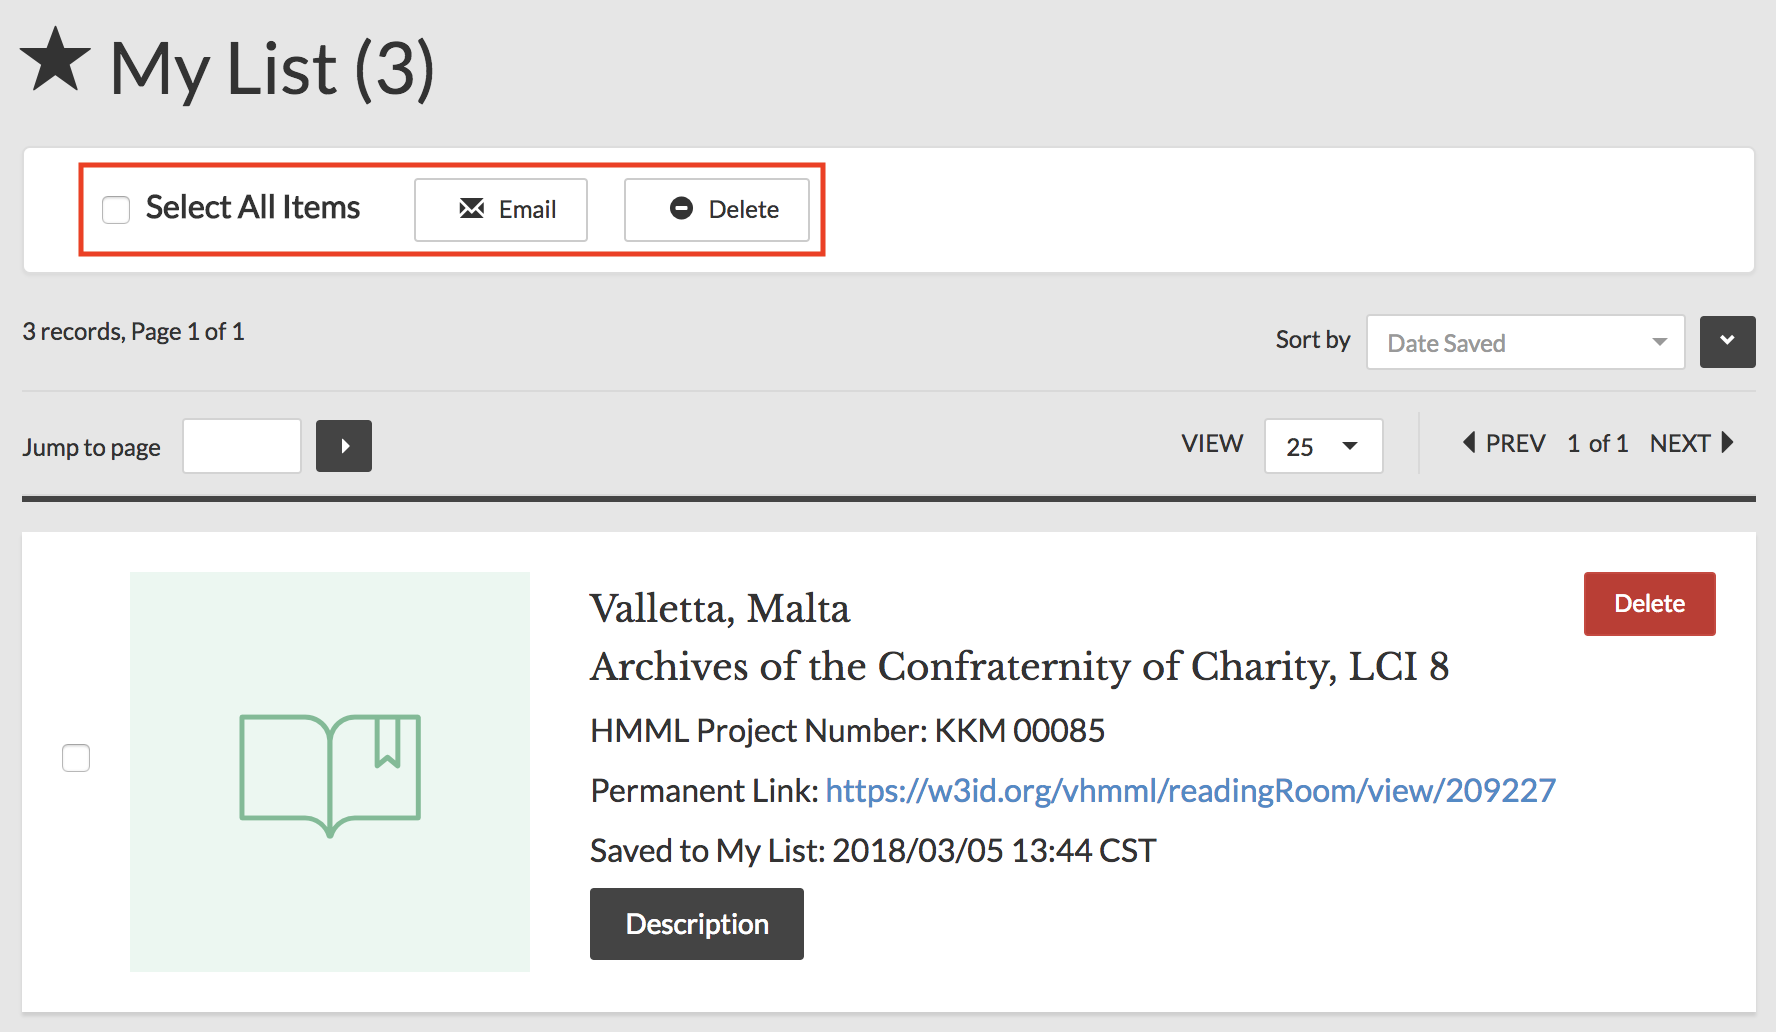Click the Delete button in the top toolbar
Screen dimensions: 1776x1032
coord(717,210)
